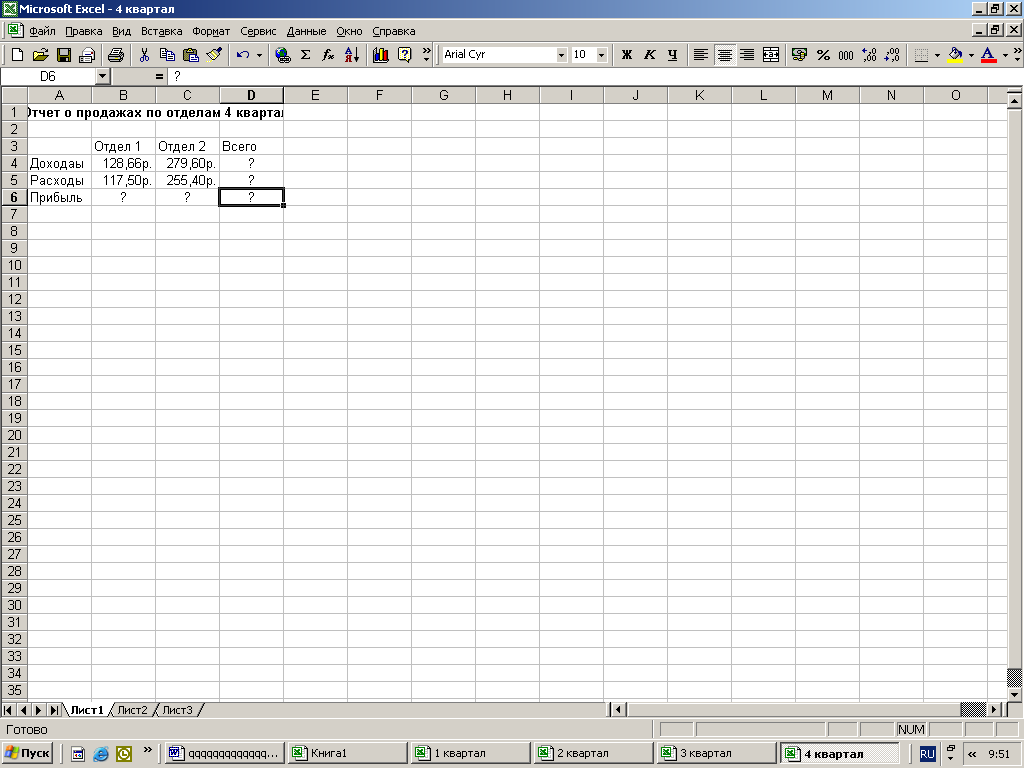1024x768 pixels.
Task: Click the horizontal scrollbar right arrow
Action: pos(994,709)
